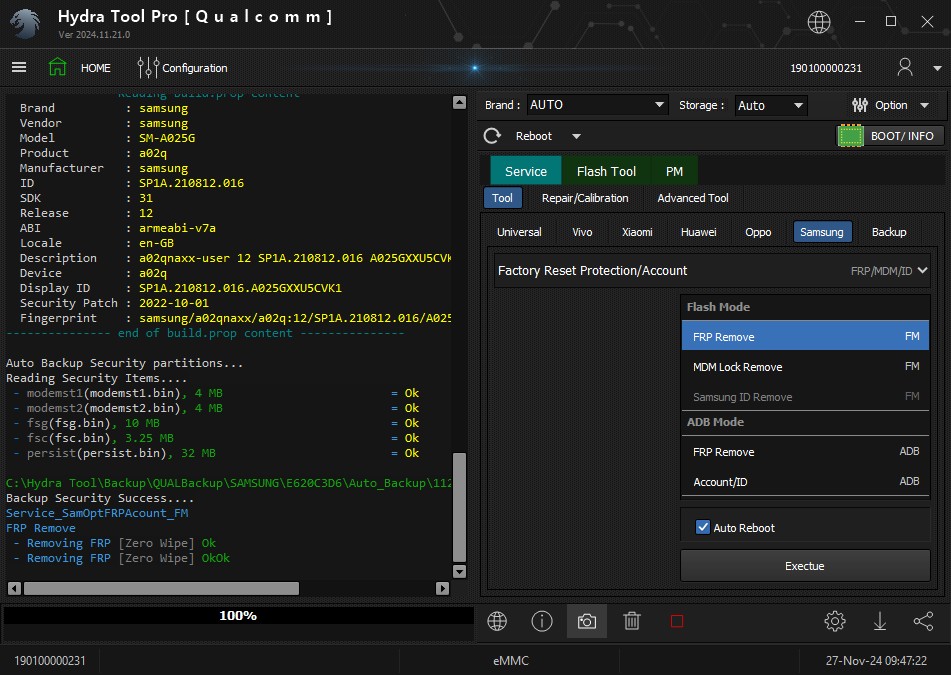951x675 pixels.
Task: Select the Tool sub-tab
Action: [502, 198]
